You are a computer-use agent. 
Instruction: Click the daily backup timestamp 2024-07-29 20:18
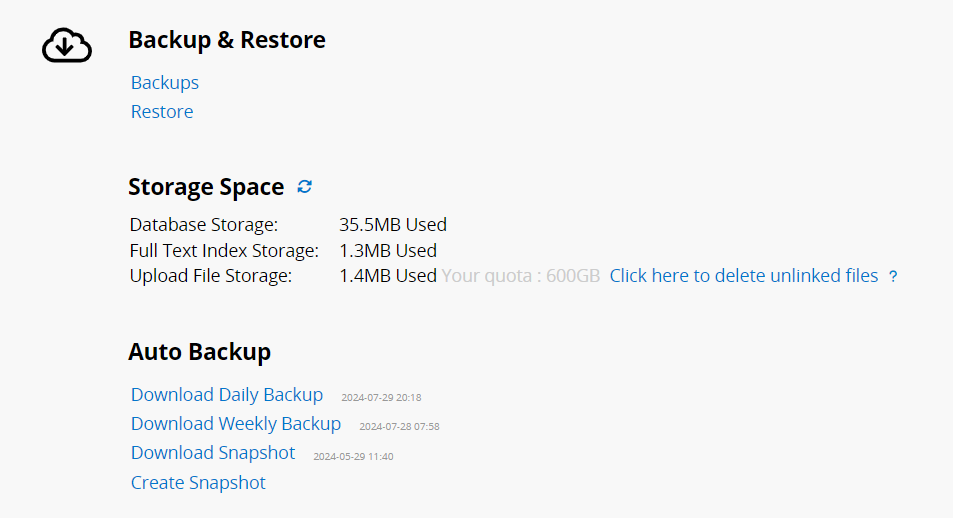pos(381,398)
